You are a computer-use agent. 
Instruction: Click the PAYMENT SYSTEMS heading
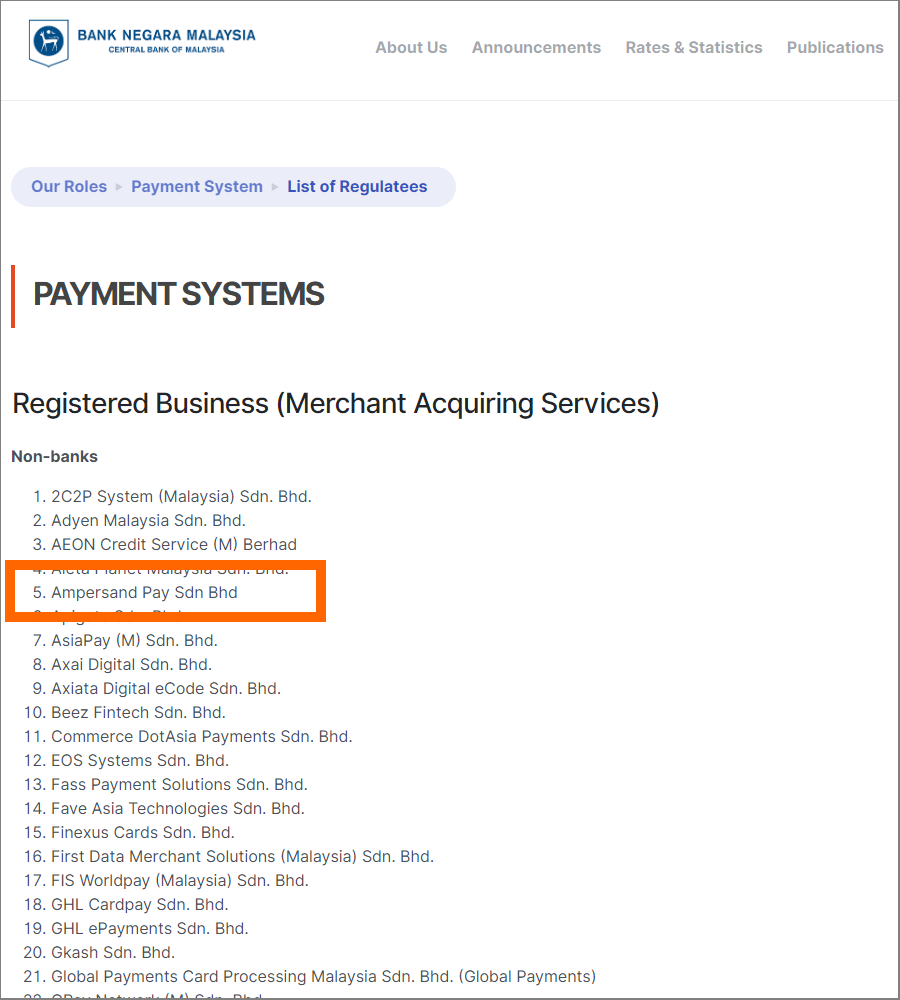pos(179,294)
